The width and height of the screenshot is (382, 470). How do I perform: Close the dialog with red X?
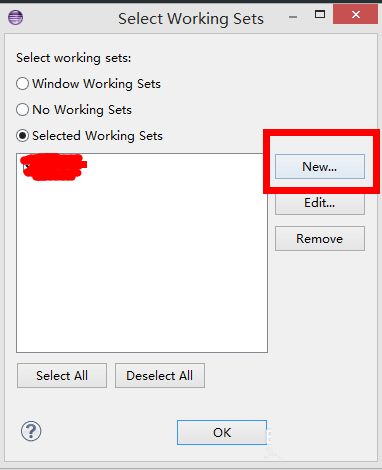pos(355,14)
